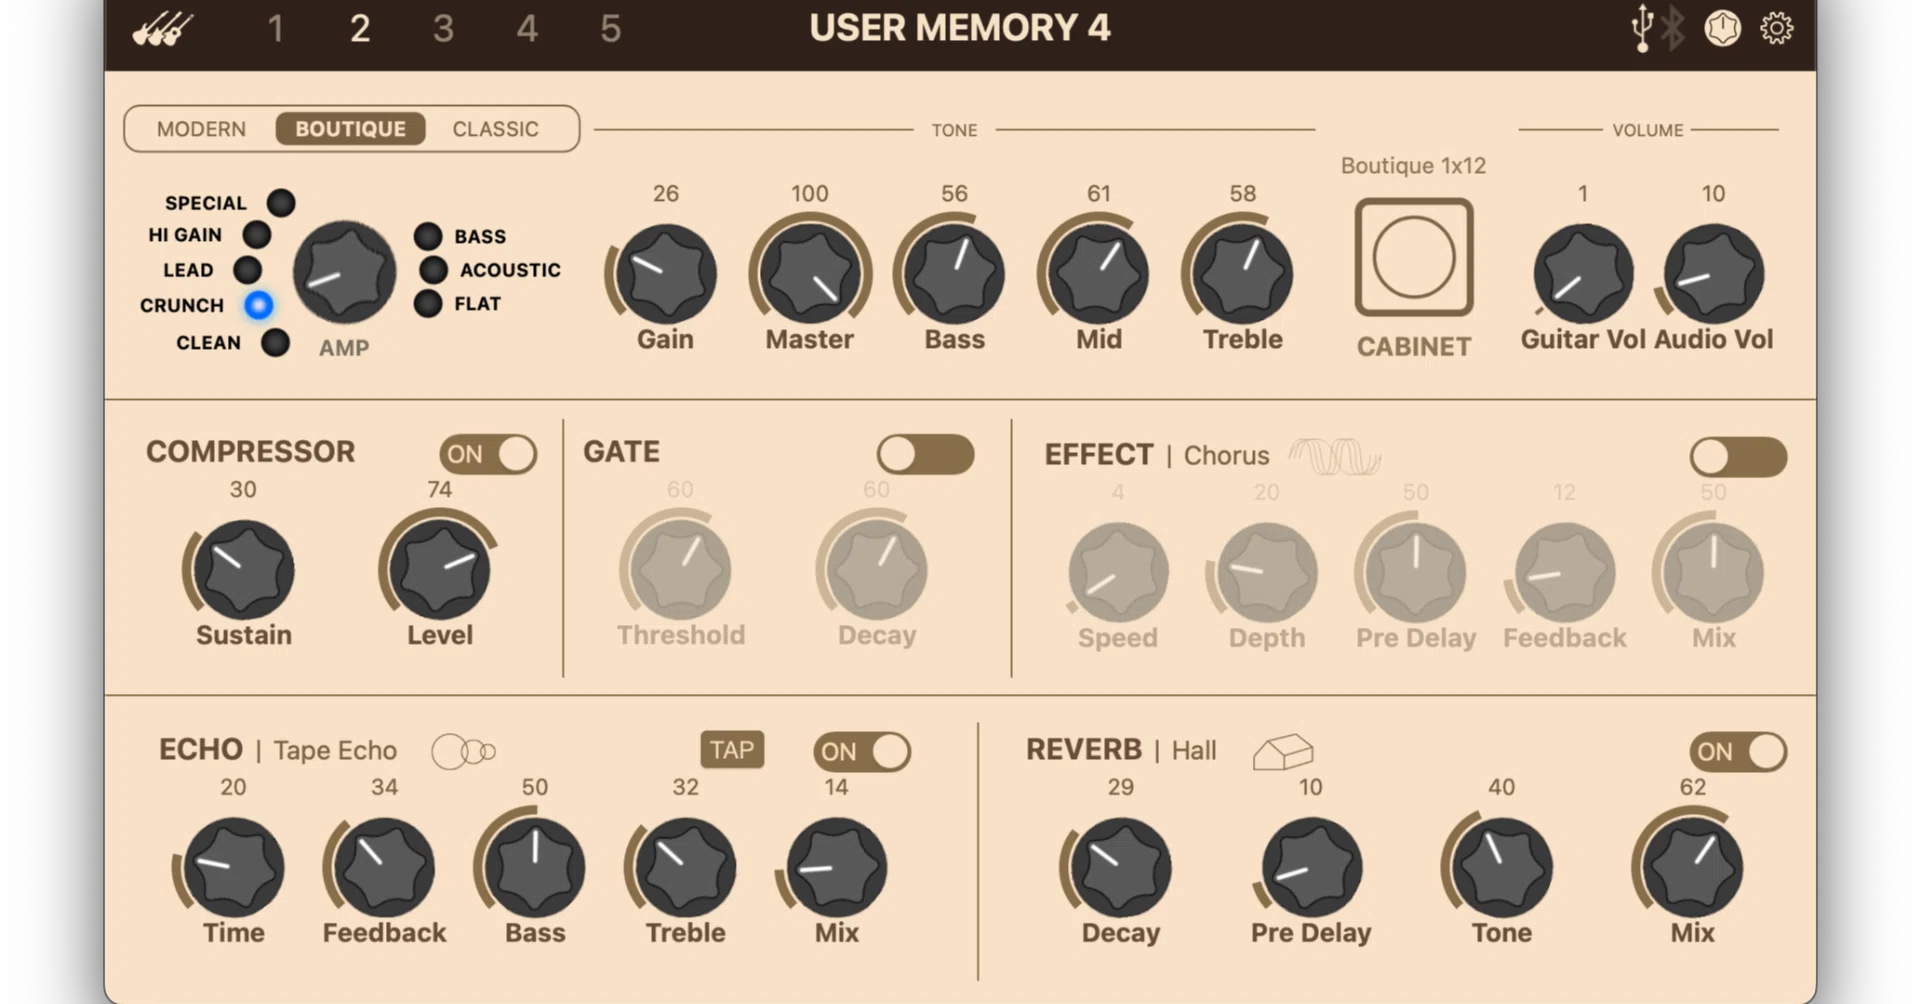Toggle the ECHO on/off switch
The image size is (1920, 1004).
pos(862,752)
